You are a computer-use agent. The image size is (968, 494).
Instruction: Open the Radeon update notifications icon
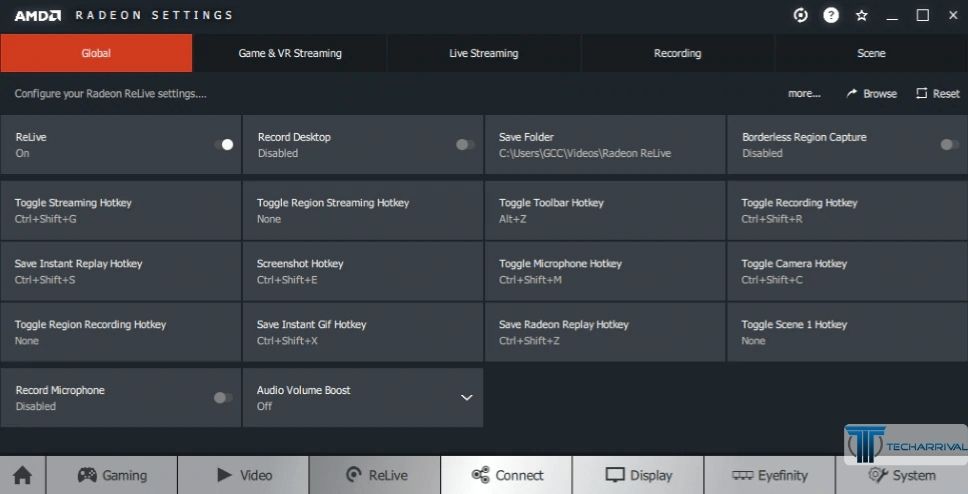coord(800,15)
